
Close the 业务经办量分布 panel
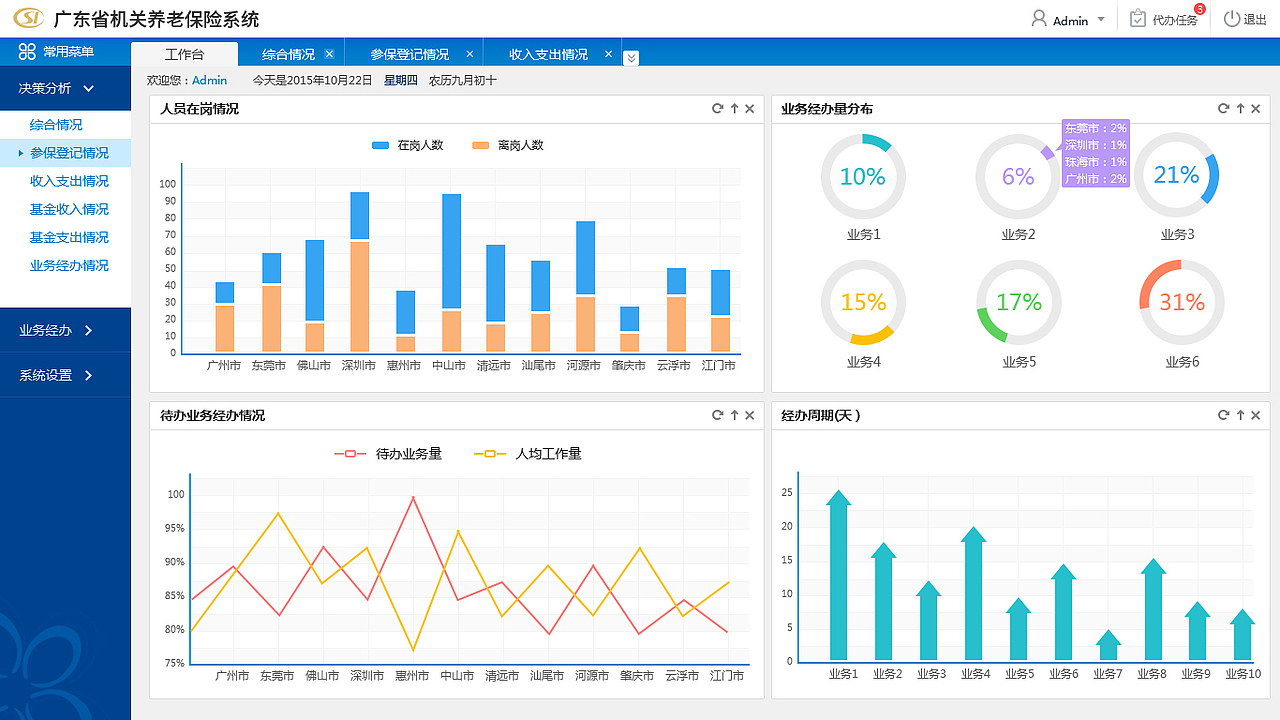(x=1256, y=108)
